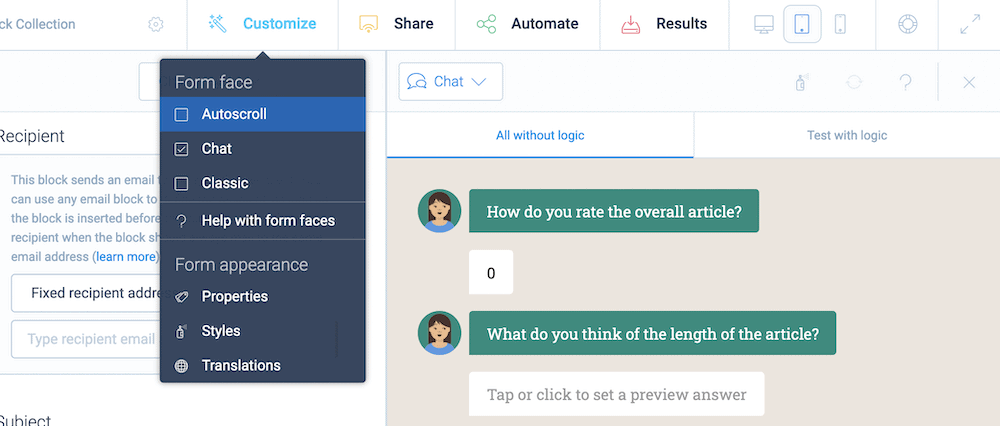Select the Test with logic tab

(x=847, y=135)
